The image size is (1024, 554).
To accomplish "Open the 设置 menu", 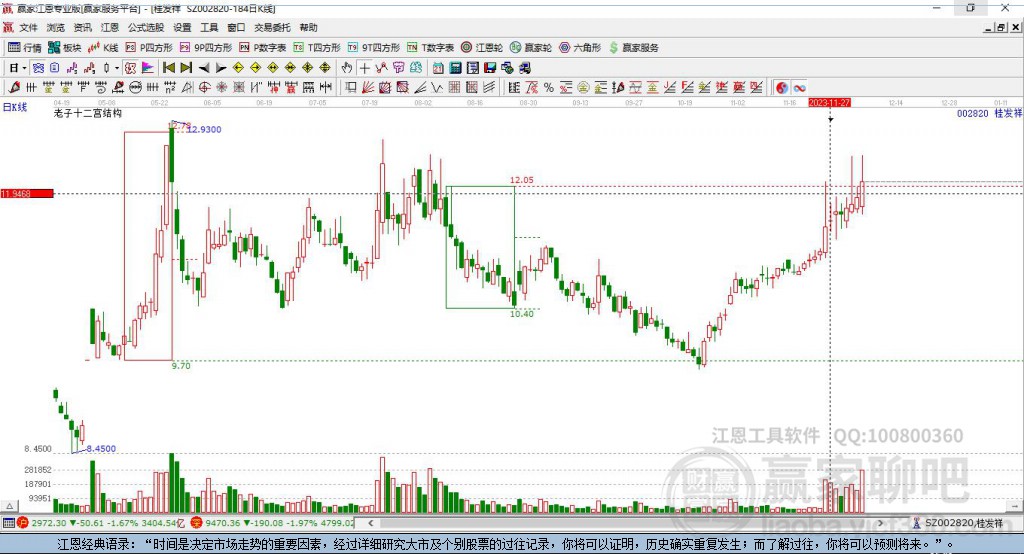I will tap(182, 27).
